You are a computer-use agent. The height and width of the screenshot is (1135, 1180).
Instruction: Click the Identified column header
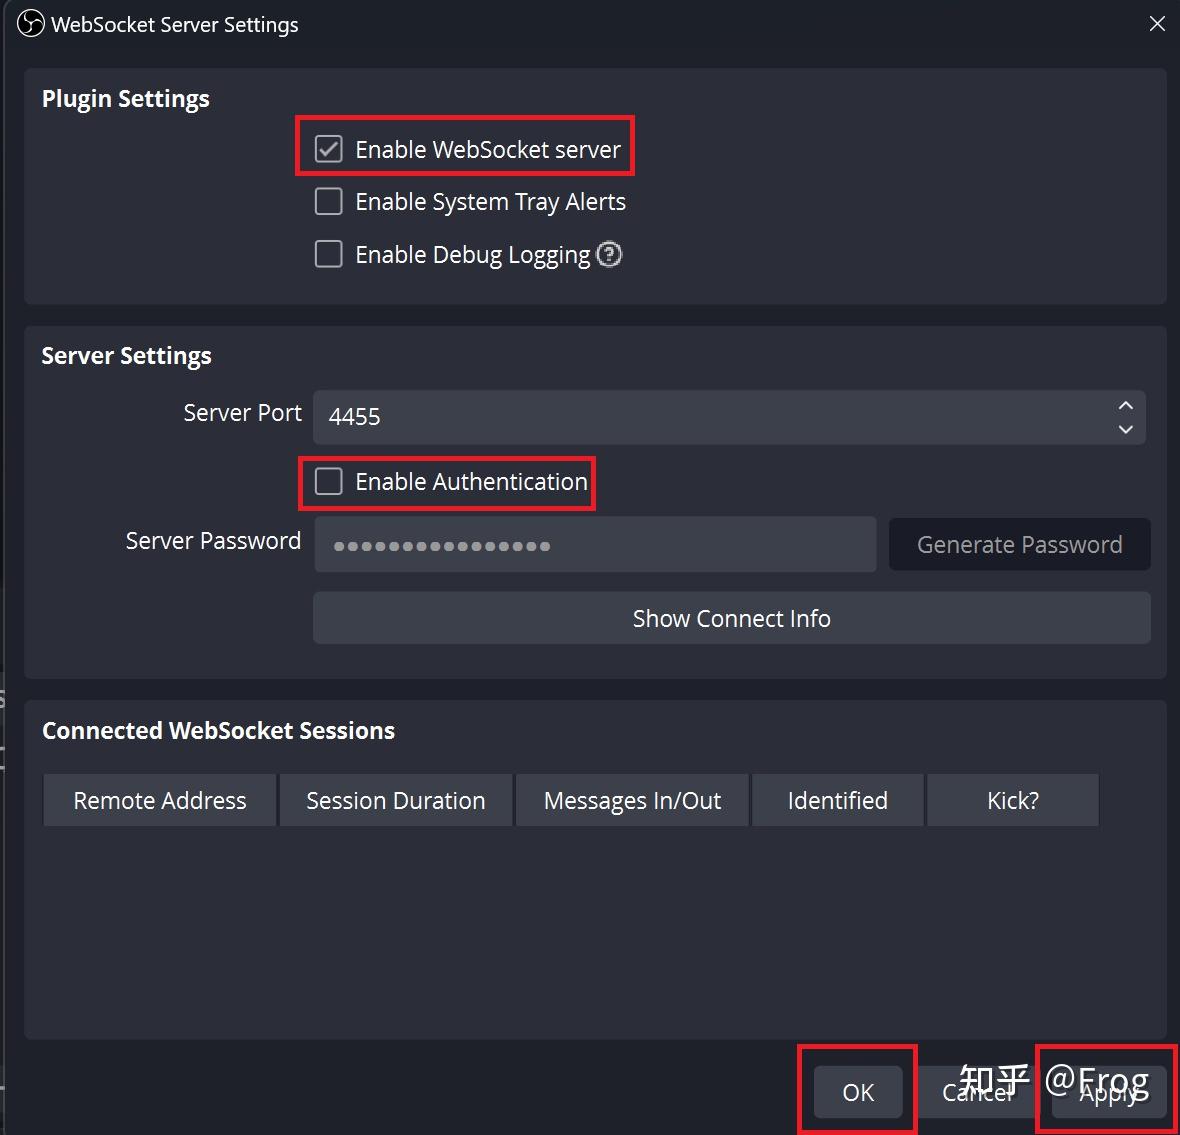pyautogui.click(x=838, y=800)
